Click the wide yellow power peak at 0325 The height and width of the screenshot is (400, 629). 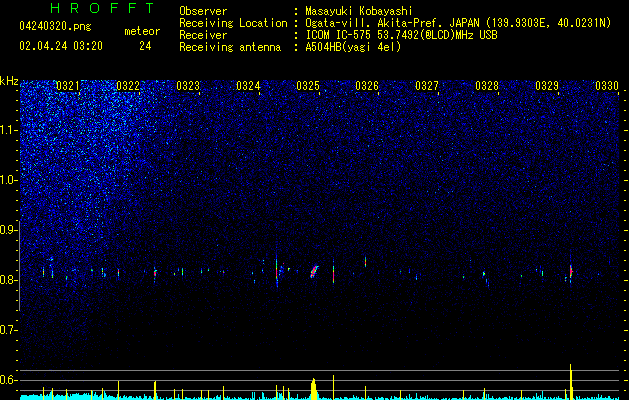tap(314, 389)
